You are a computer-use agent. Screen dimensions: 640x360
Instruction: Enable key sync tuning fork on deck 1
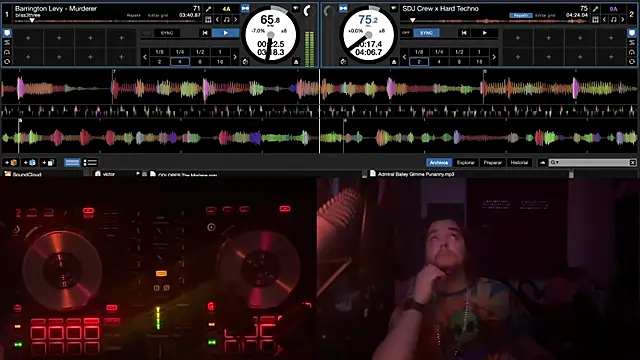click(x=209, y=9)
